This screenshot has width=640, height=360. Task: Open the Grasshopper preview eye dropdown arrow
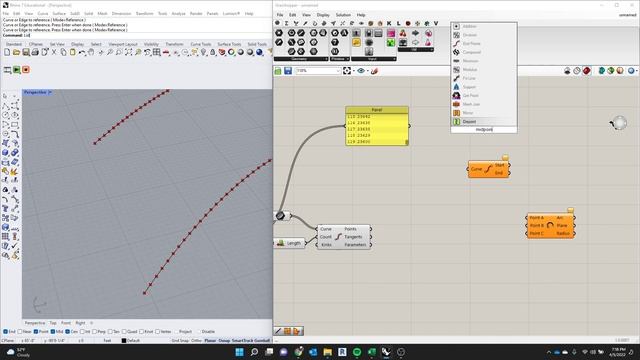pyautogui.click(x=368, y=71)
